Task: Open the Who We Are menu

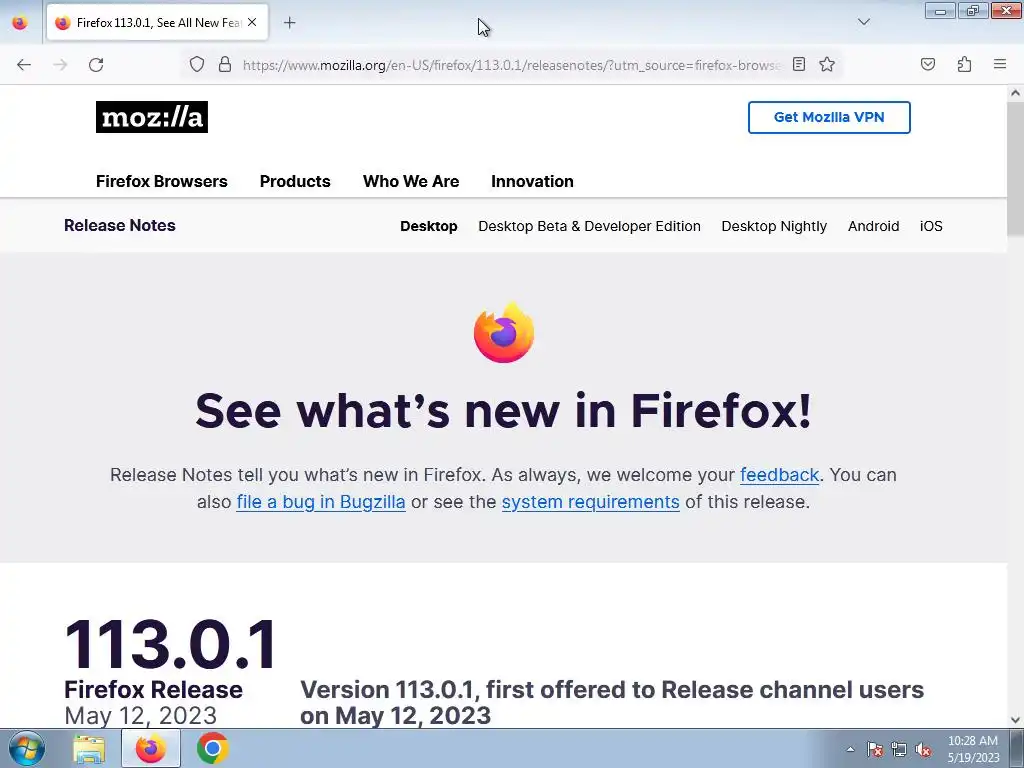Action: tap(411, 182)
